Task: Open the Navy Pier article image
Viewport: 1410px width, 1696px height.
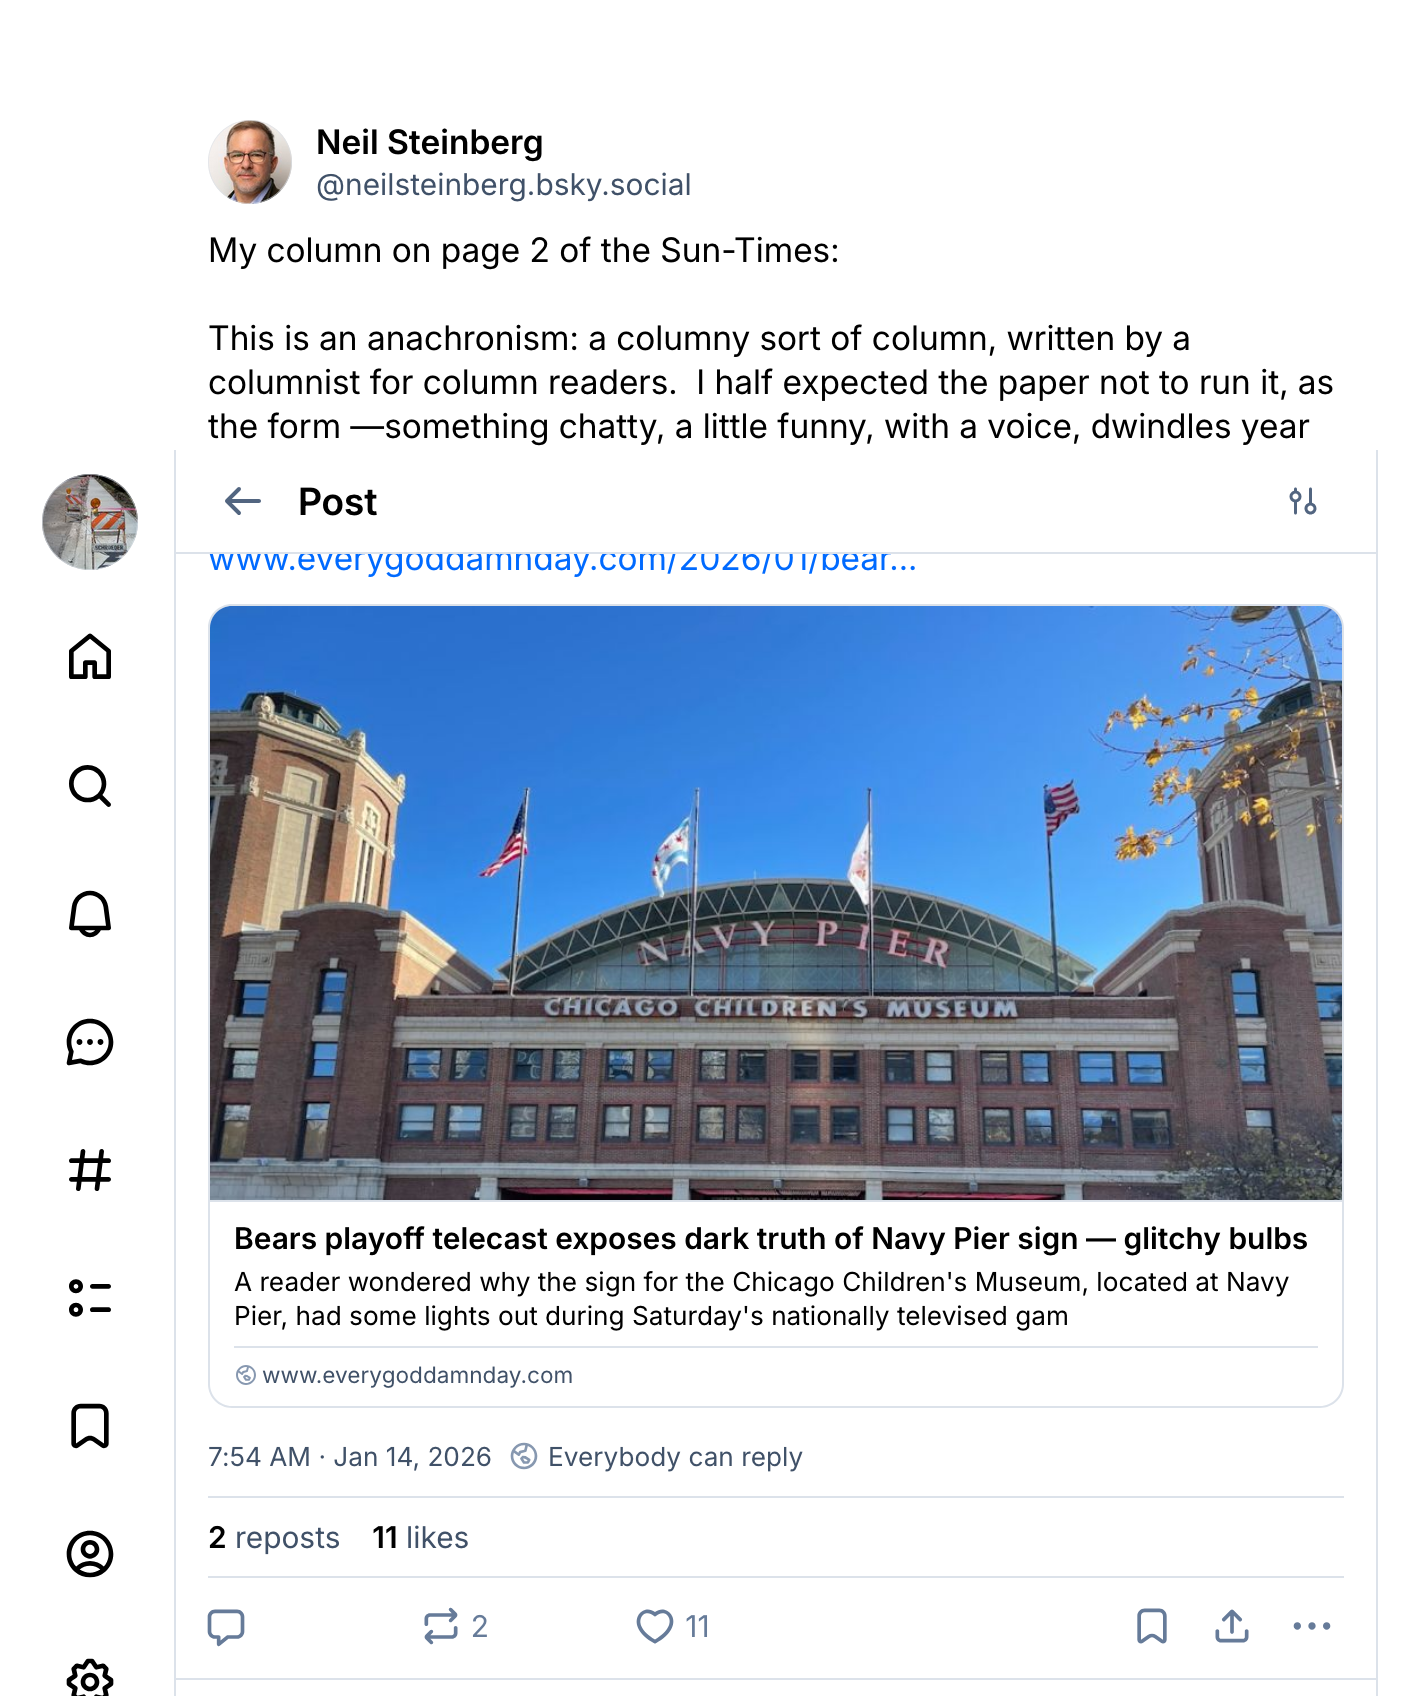Action: click(776, 902)
